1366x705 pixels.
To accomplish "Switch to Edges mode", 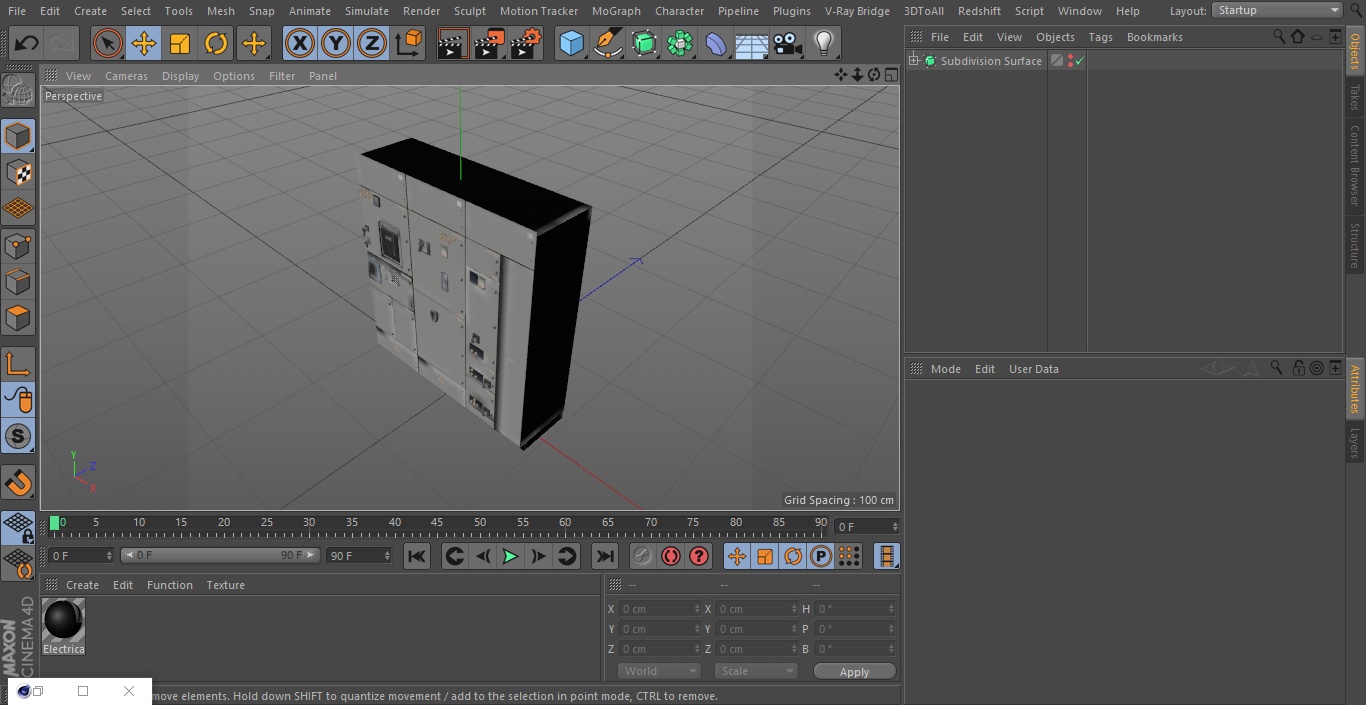I will click(18, 281).
